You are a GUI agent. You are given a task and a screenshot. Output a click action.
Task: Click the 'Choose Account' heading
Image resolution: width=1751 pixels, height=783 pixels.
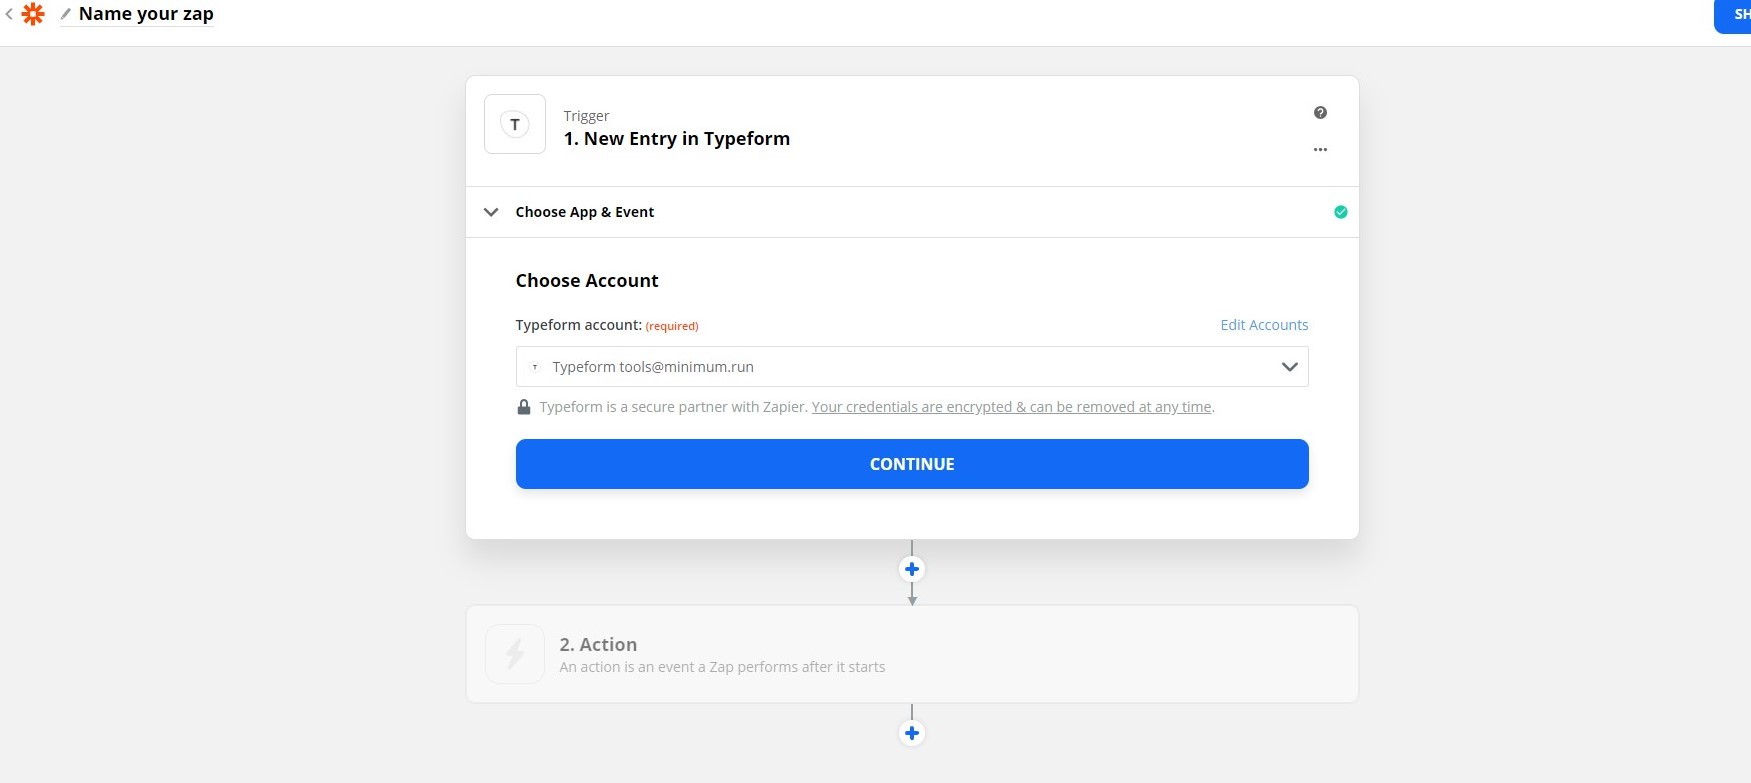click(x=587, y=281)
